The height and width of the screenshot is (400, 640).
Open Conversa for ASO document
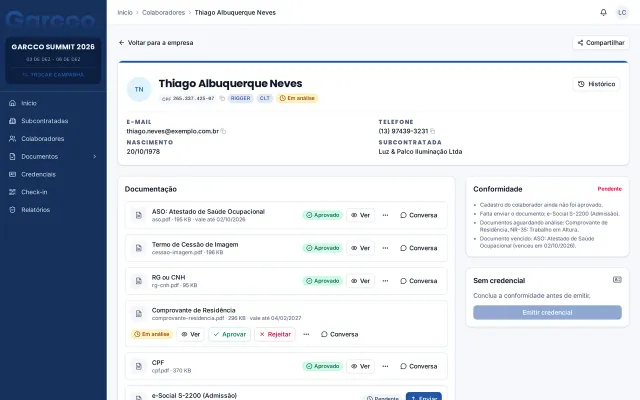click(419, 215)
